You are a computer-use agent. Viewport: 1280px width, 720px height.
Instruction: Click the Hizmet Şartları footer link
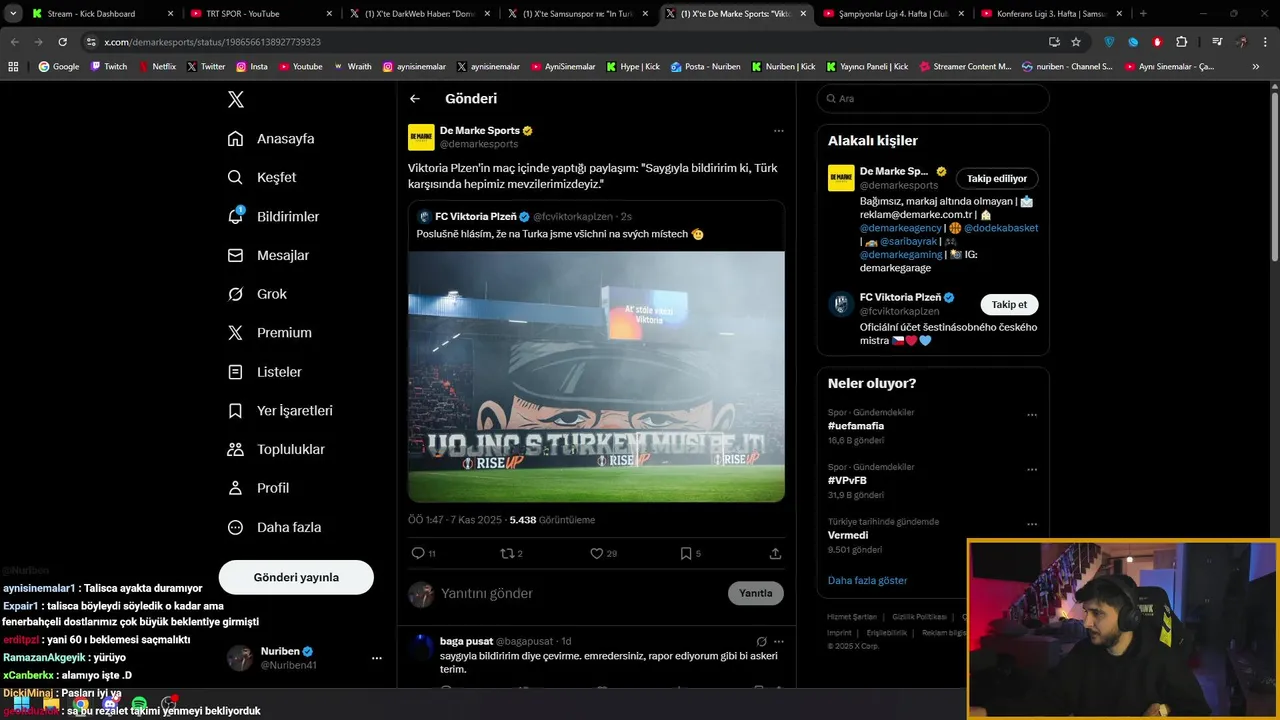pyautogui.click(x=852, y=617)
